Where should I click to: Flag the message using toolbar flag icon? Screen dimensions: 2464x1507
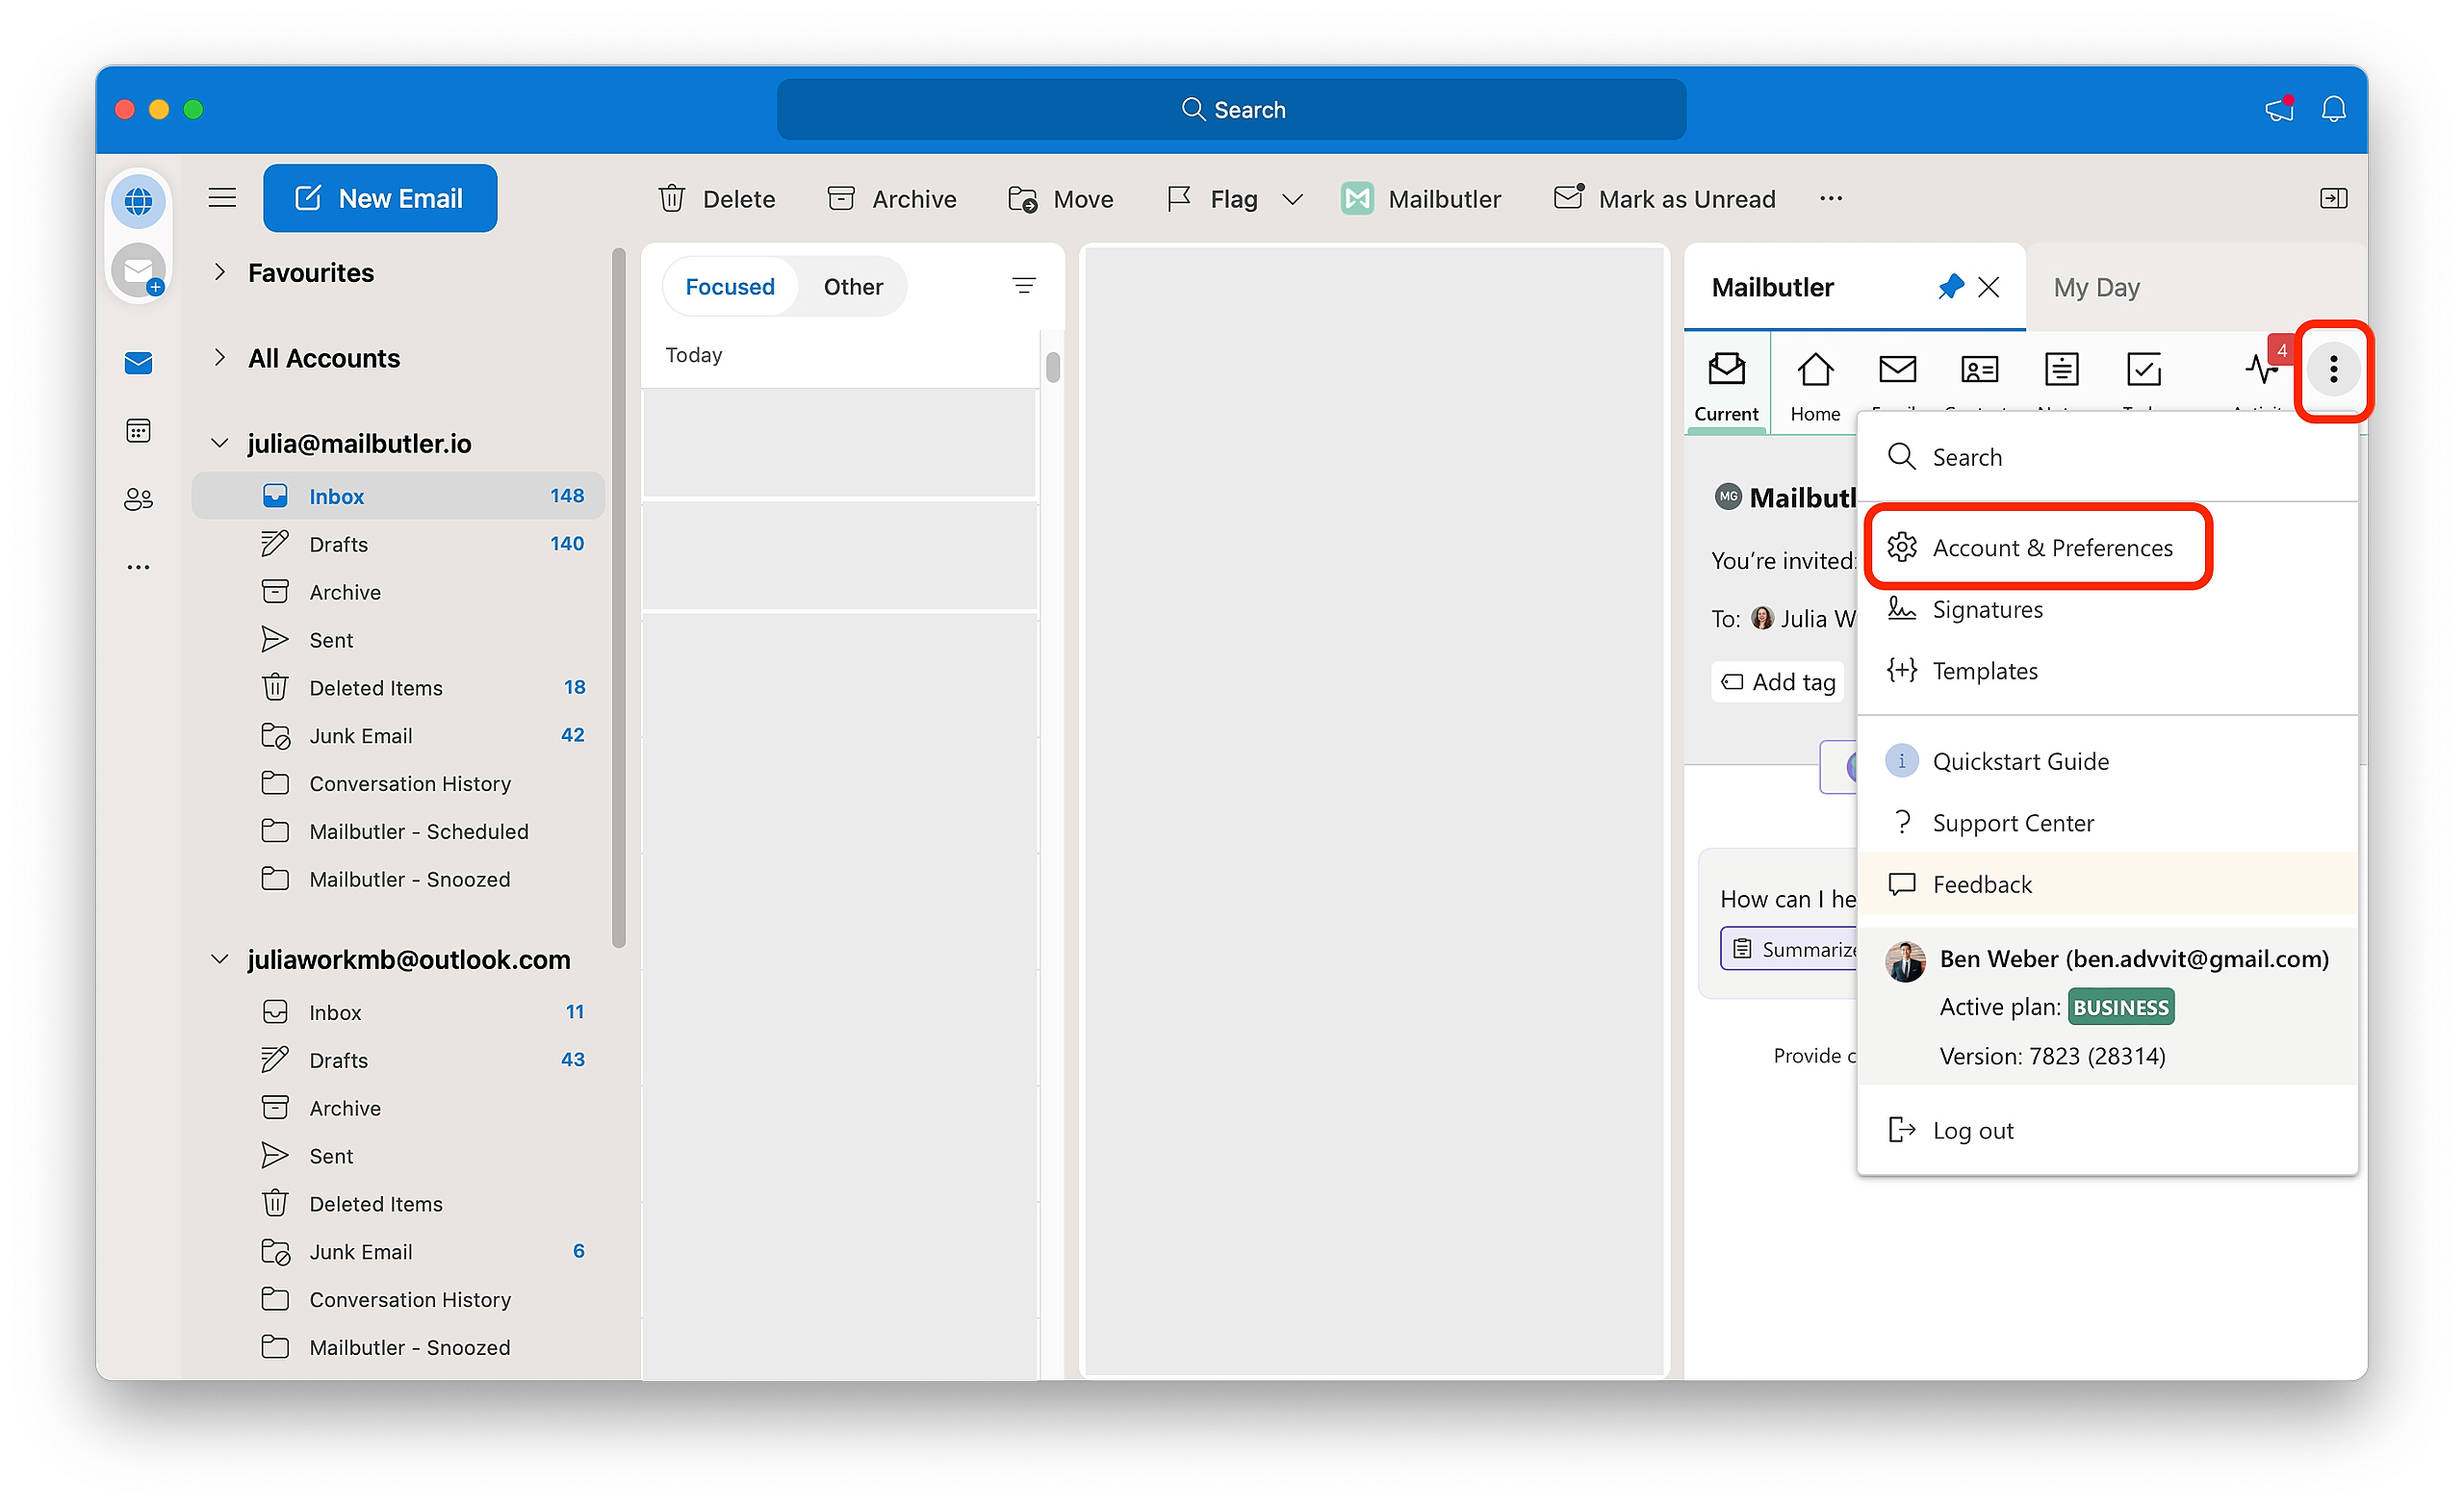coord(1179,199)
